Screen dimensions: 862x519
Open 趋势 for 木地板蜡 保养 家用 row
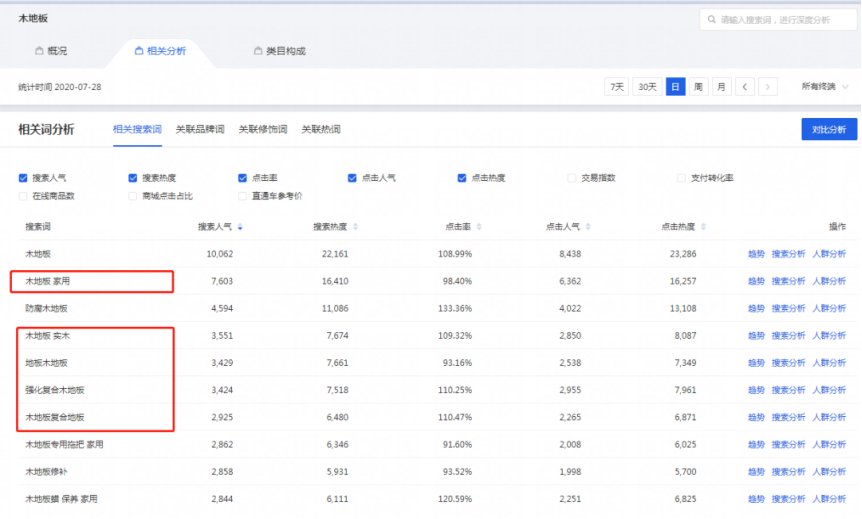coord(756,499)
